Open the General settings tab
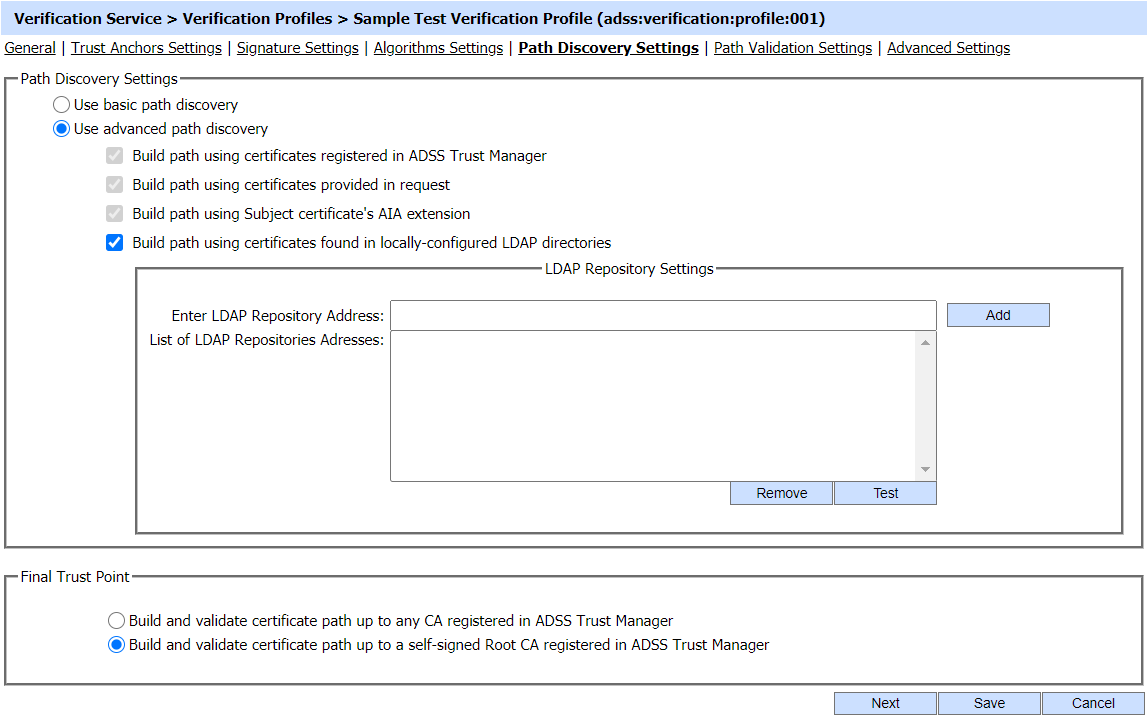Viewport: 1148px width, 717px height. coord(30,48)
